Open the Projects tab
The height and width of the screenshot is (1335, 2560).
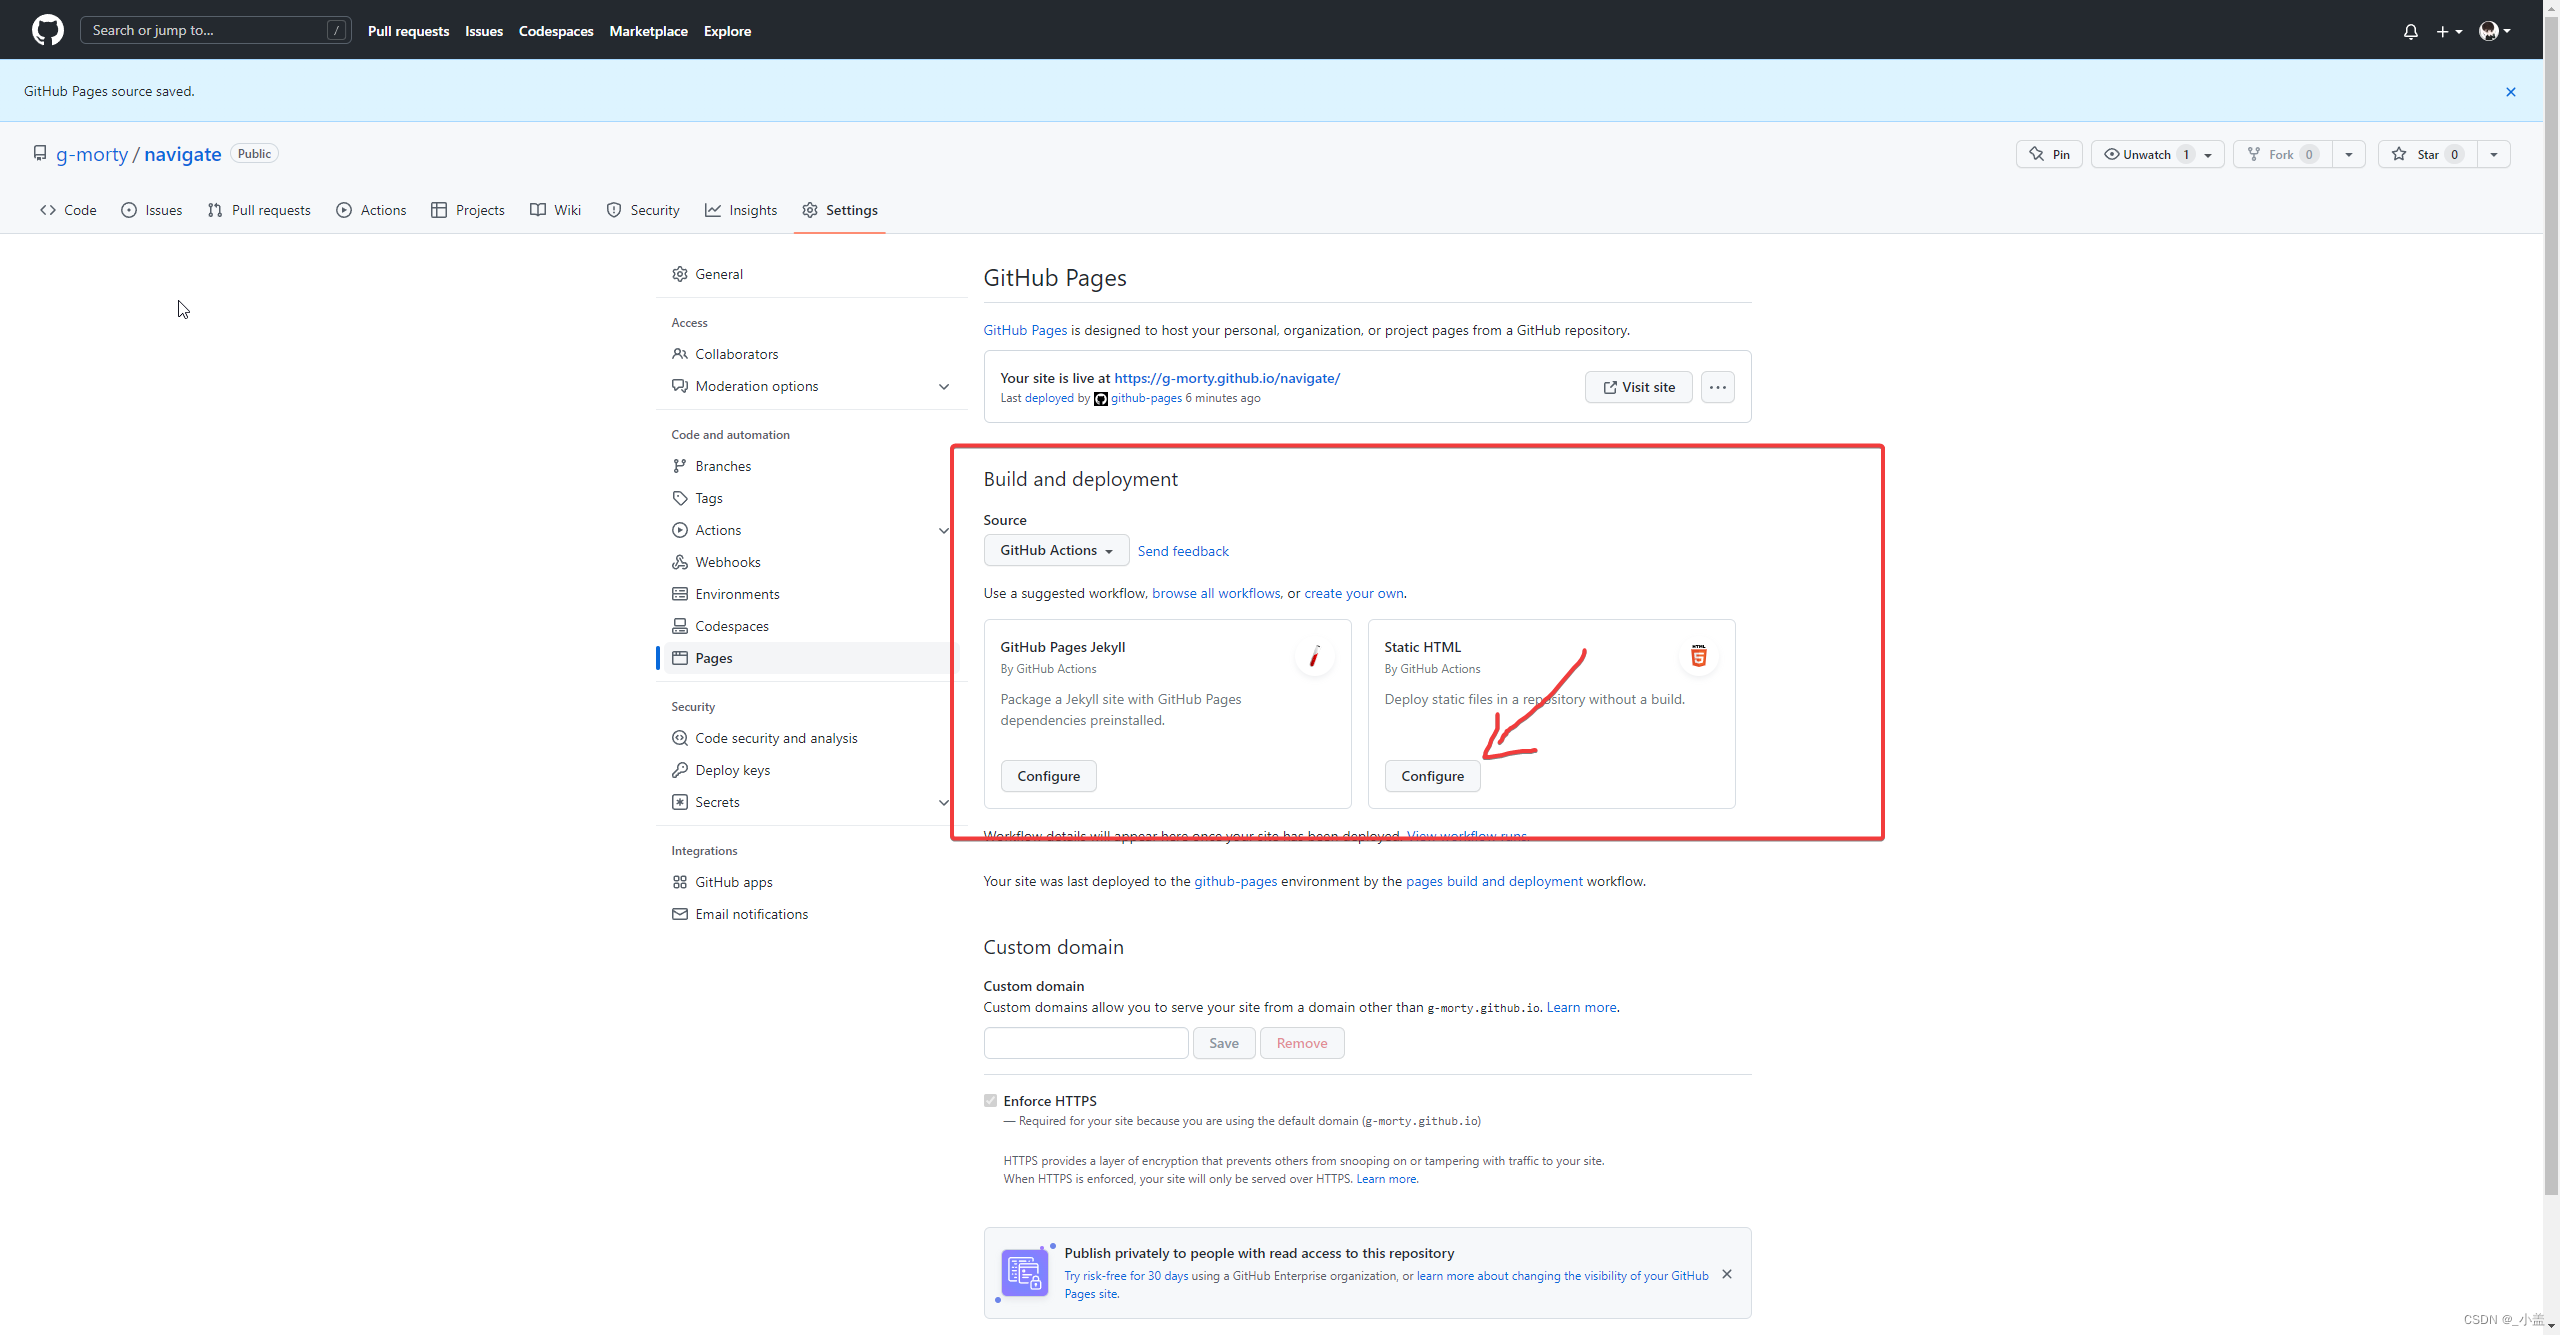(x=468, y=210)
